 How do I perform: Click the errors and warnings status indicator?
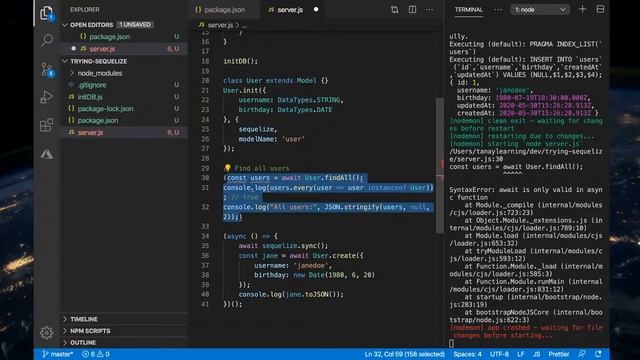(96, 354)
